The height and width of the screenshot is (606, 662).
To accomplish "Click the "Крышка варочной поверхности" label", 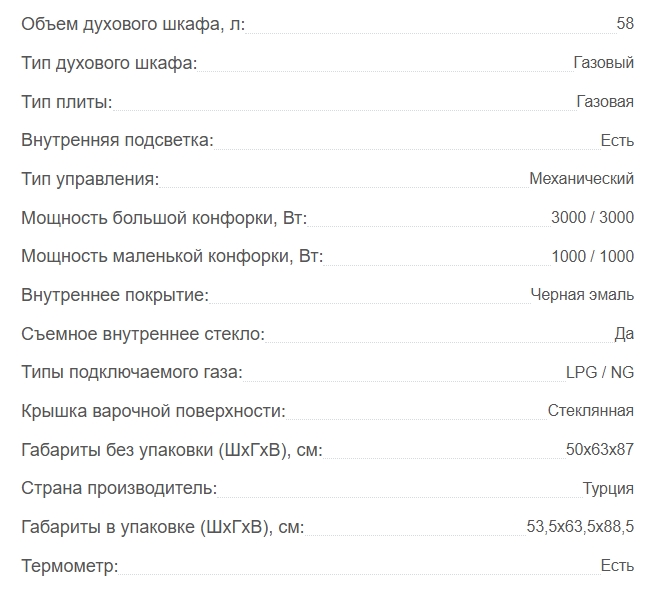I will coord(153,411).
